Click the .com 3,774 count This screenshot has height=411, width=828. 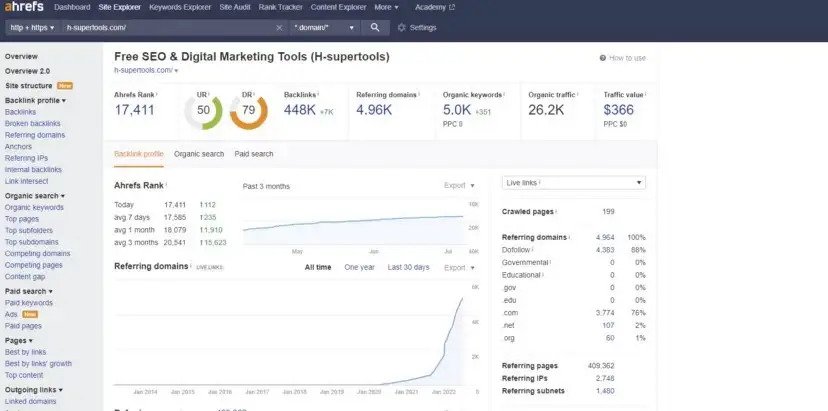pos(605,313)
